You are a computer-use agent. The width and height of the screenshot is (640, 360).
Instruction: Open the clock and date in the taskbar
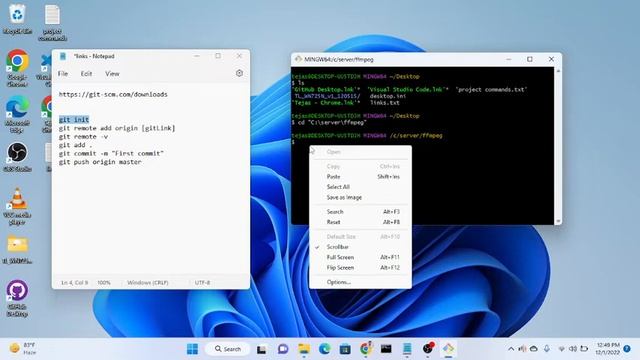608,349
